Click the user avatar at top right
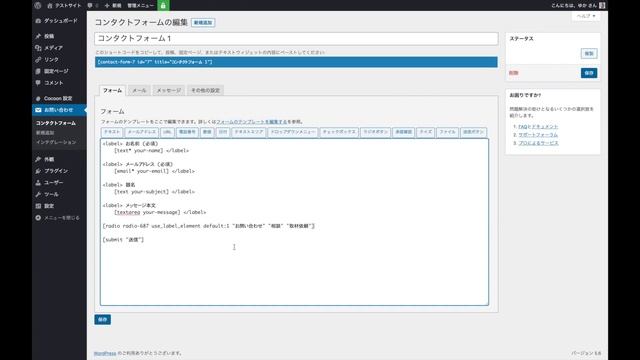Viewport: 640px width, 360px height. coord(602,5)
